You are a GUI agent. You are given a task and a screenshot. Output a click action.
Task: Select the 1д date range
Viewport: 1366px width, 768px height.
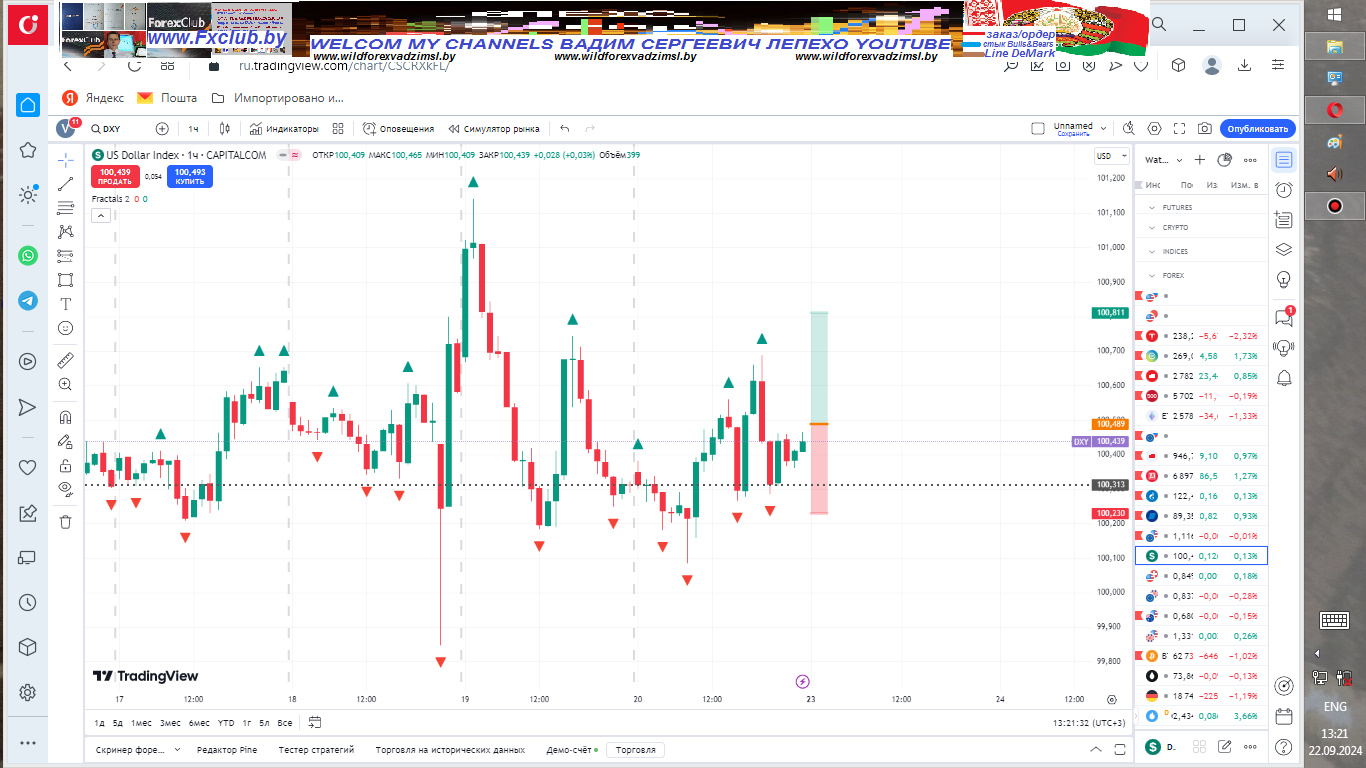pyautogui.click(x=99, y=722)
